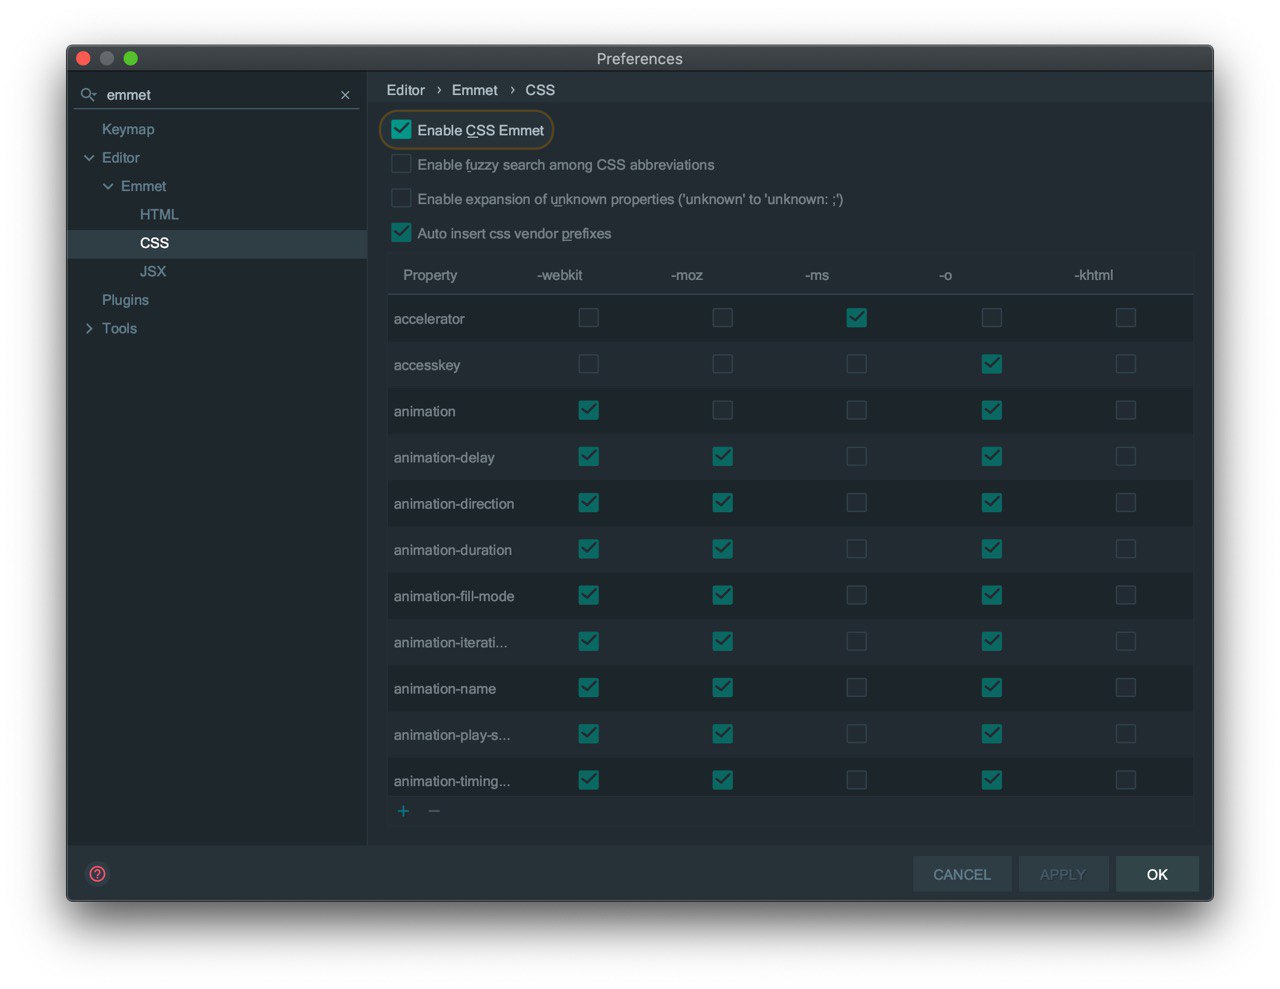This screenshot has height=989, width=1280.
Task: Select JSX under Emmet
Action: (153, 271)
